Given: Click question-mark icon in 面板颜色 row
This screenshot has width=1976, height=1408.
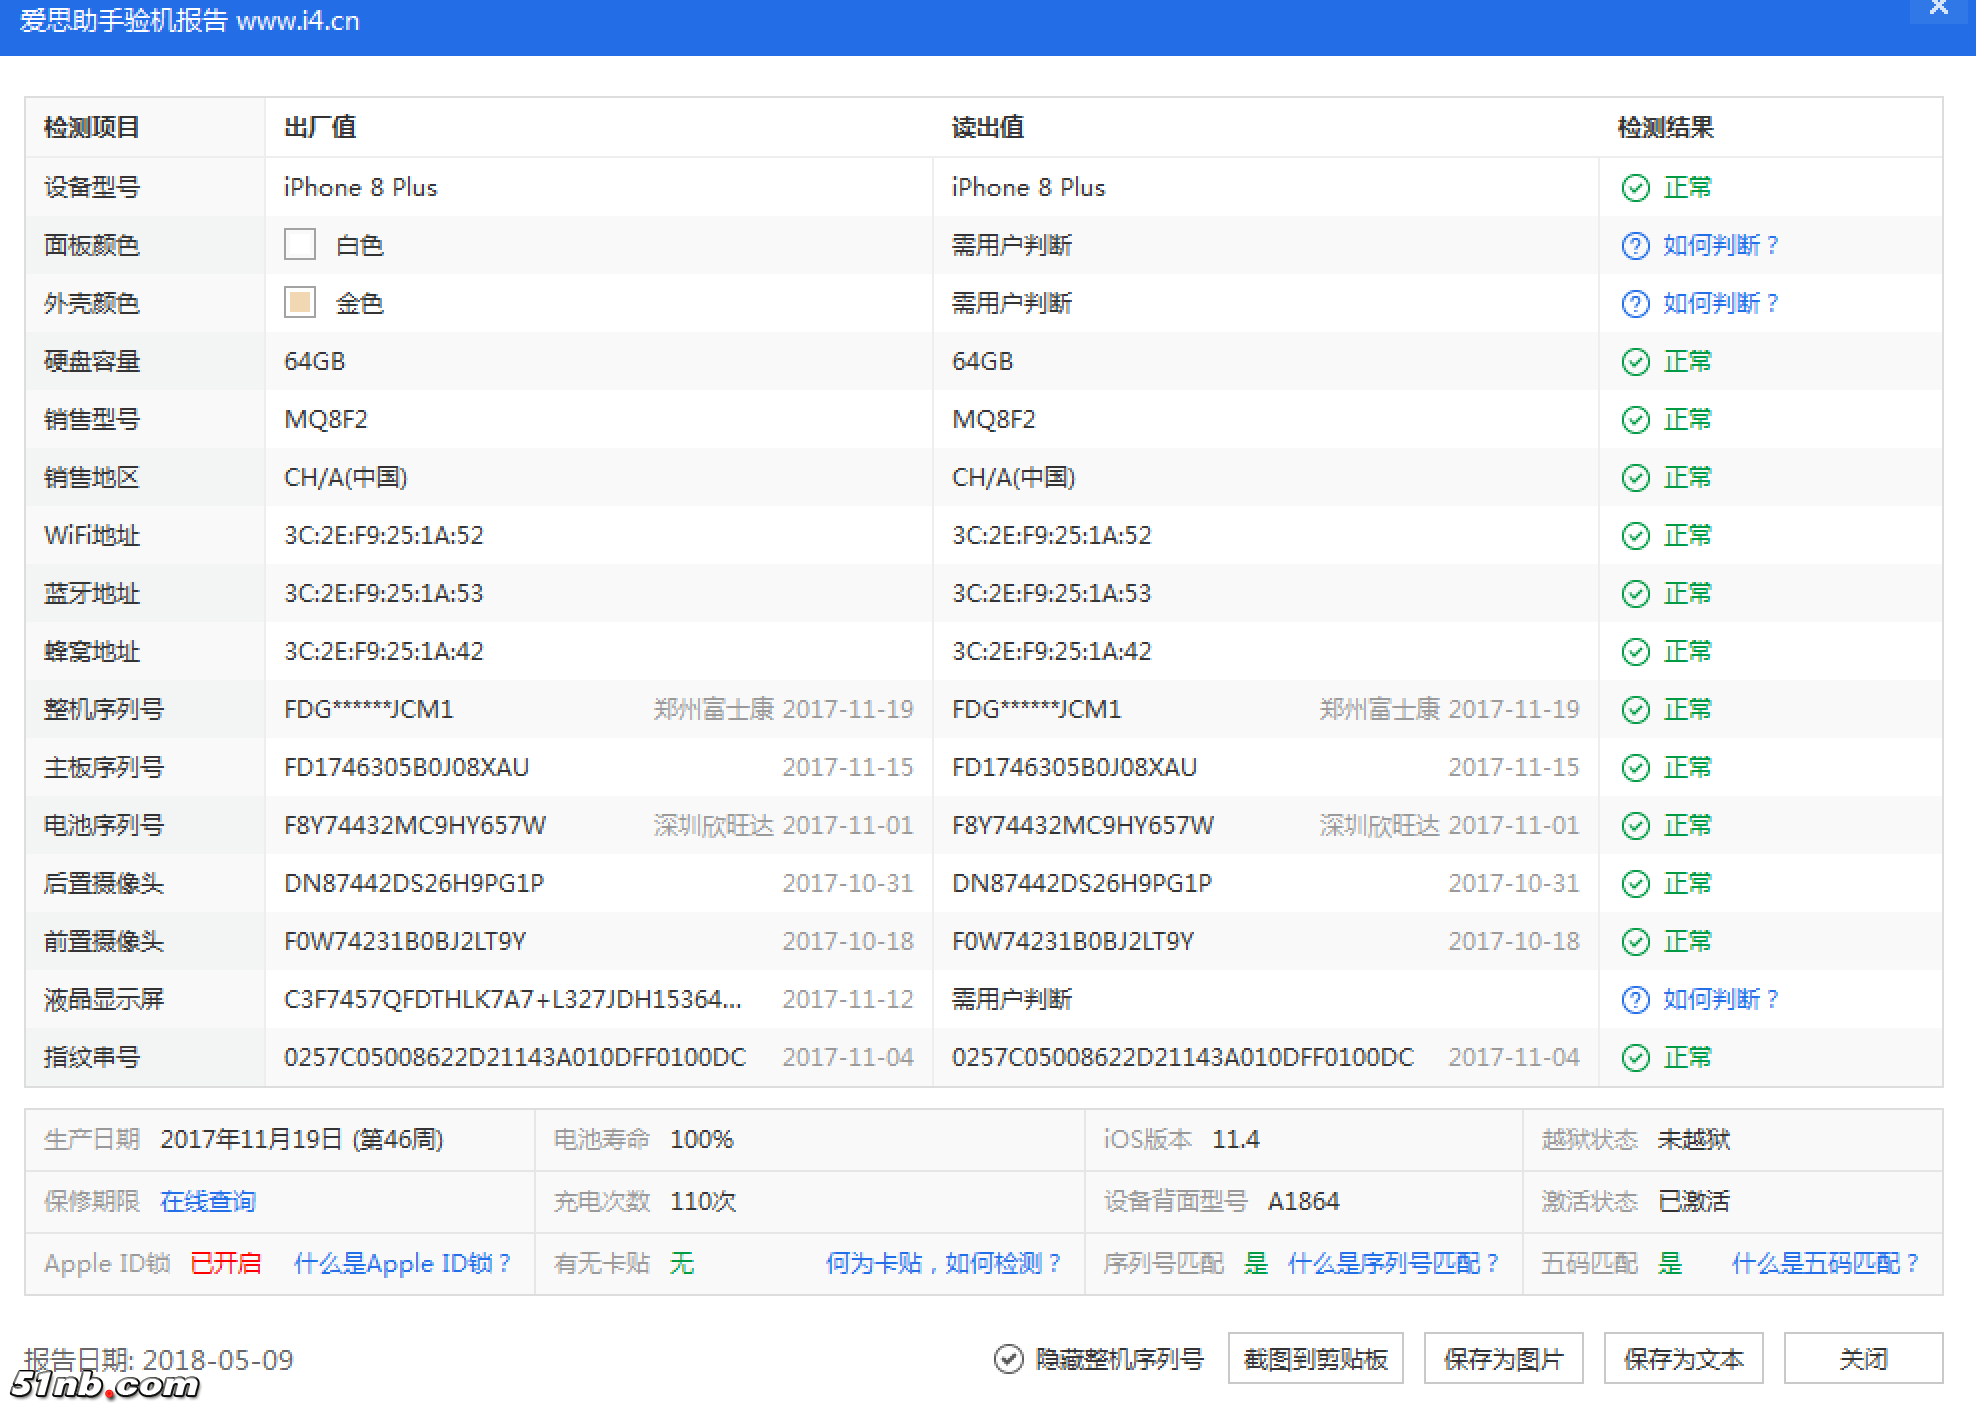Looking at the screenshot, I should click(1635, 246).
